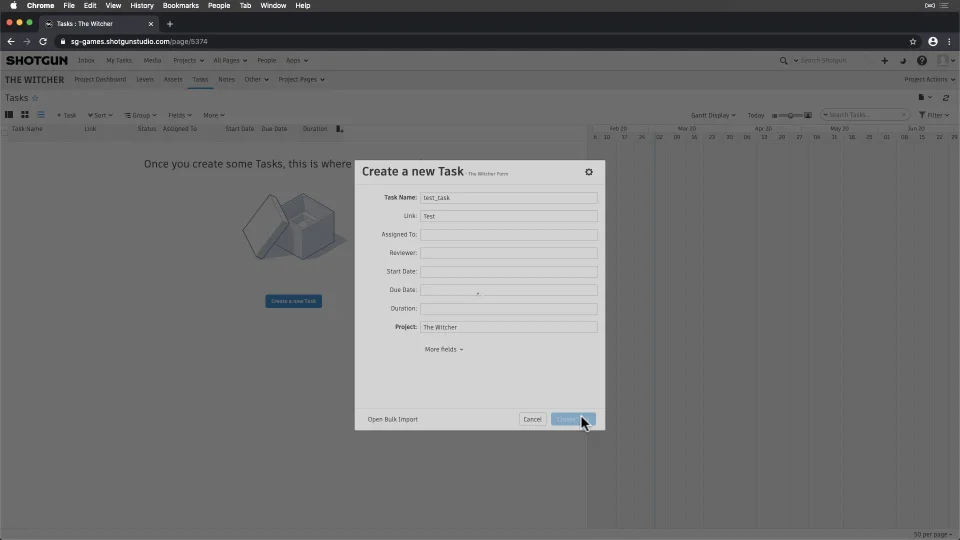Click the Due Date input field
960x540 pixels.
coord(508,290)
